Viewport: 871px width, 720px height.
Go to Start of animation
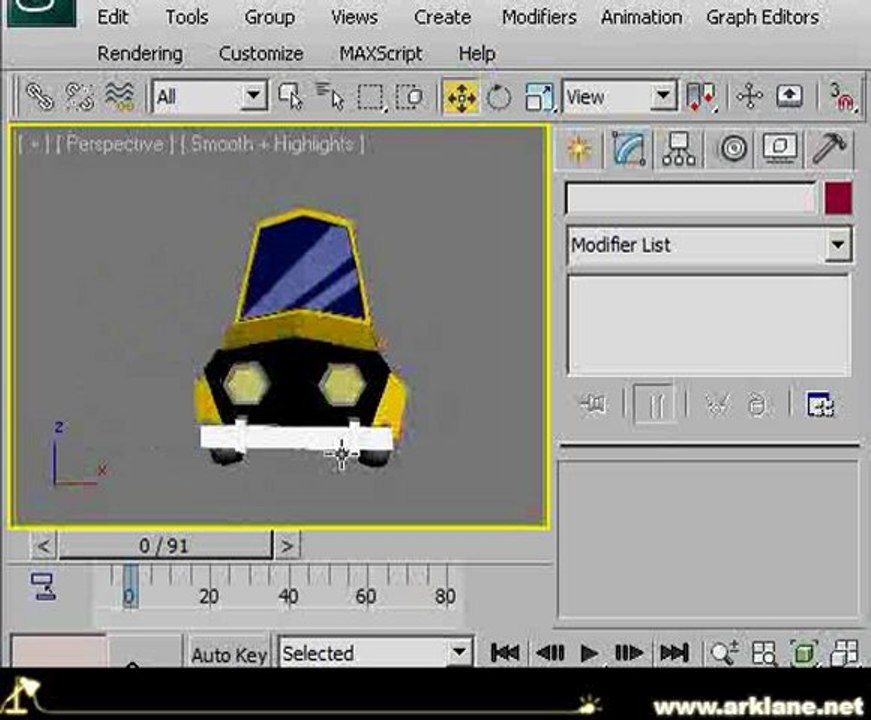click(x=505, y=653)
